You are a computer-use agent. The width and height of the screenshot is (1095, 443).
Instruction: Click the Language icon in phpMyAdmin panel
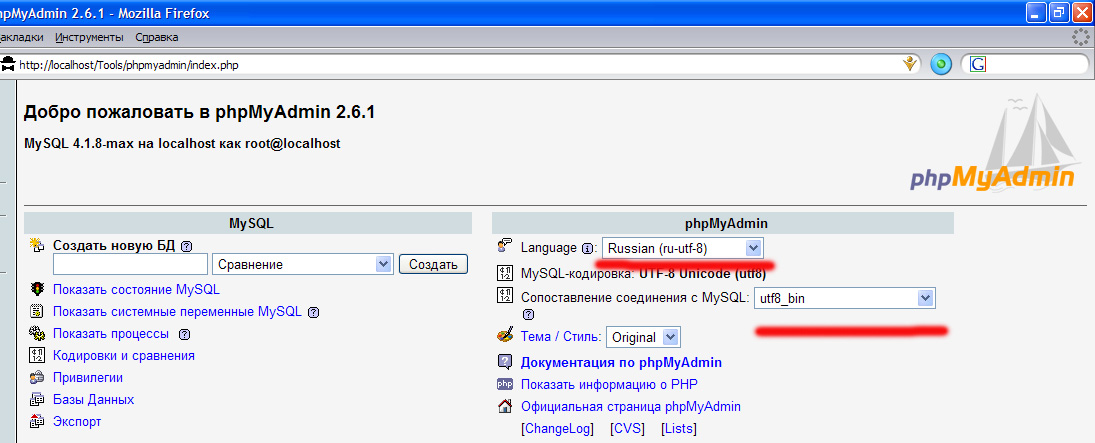pos(504,247)
